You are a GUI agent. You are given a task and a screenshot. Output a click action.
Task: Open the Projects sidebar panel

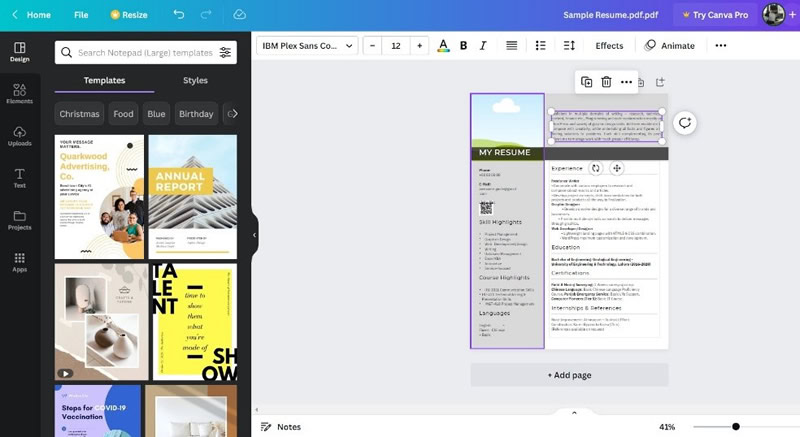point(19,220)
